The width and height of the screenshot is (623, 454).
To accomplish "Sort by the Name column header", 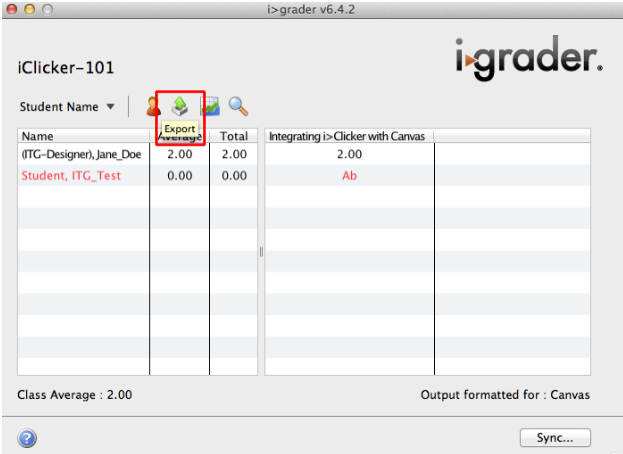I will coord(83,136).
